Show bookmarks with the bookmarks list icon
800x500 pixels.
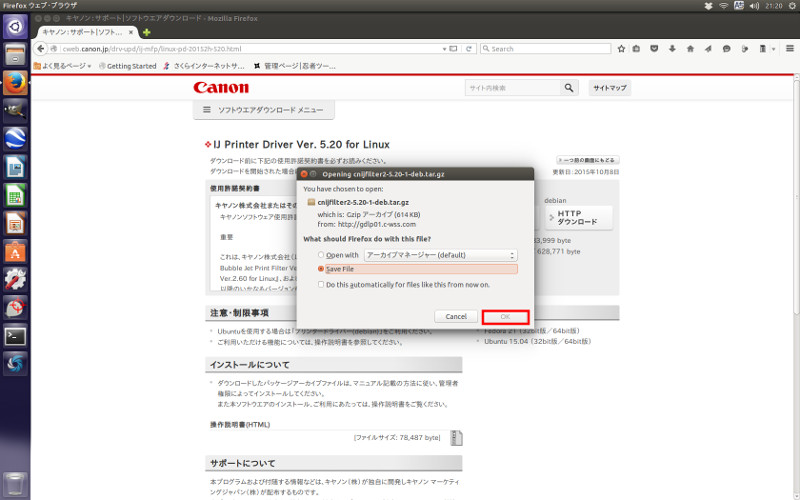(x=636, y=48)
